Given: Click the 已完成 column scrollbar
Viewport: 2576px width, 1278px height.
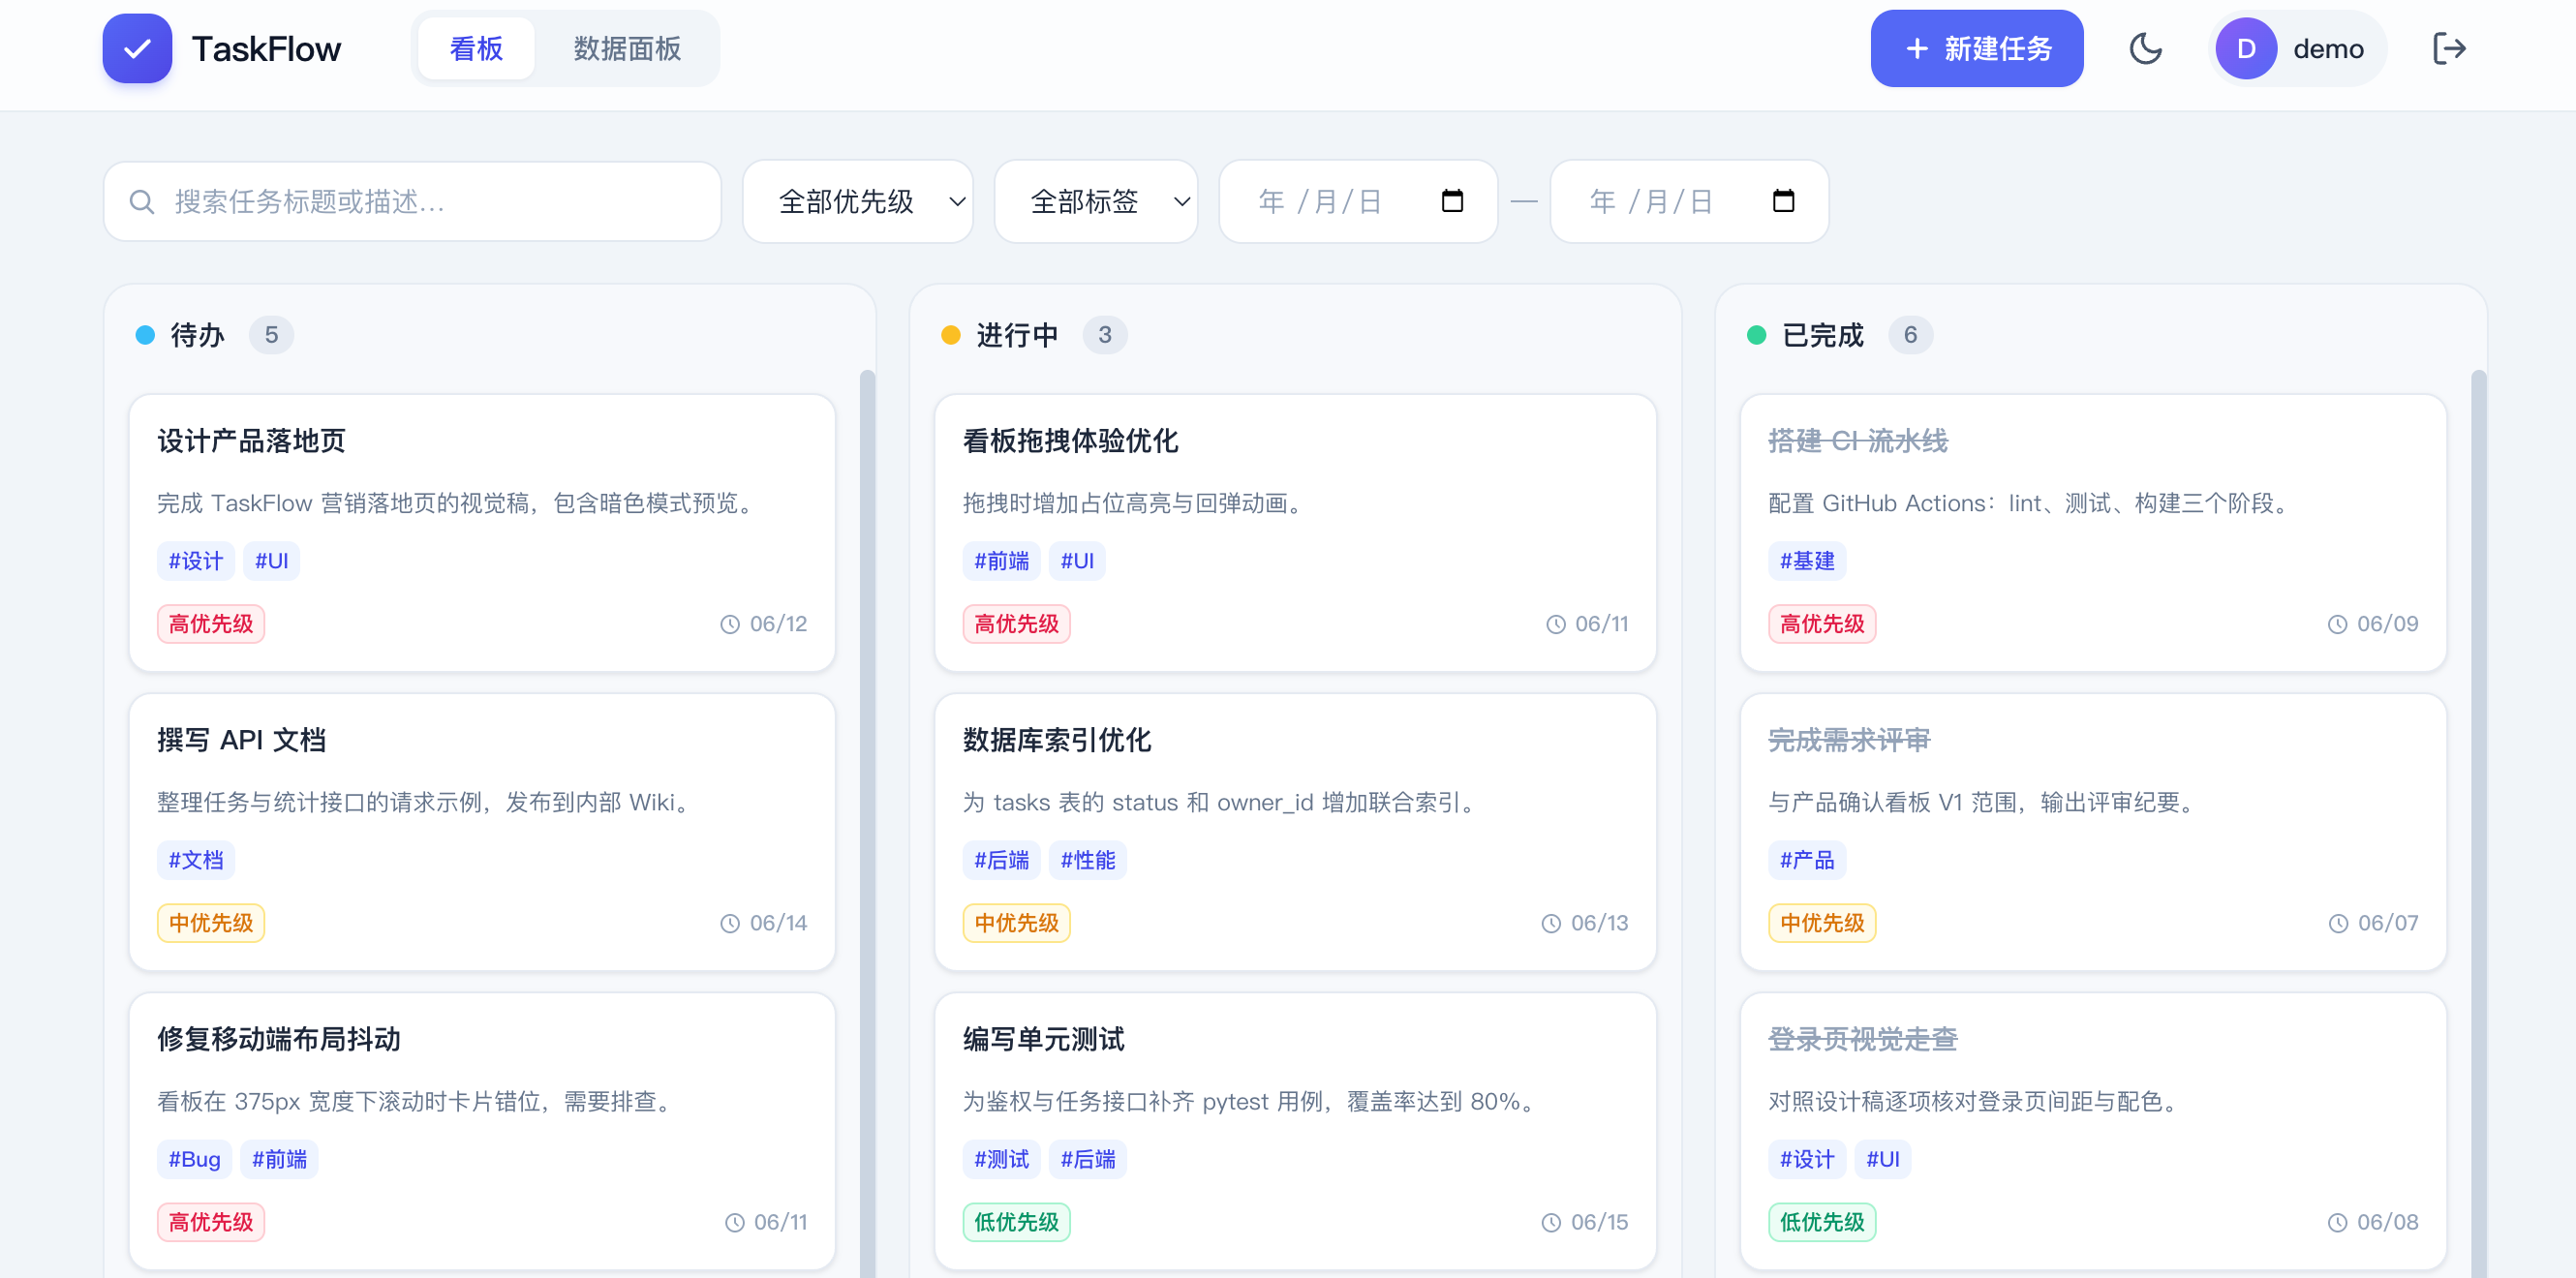Looking at the screenshot, I should (2478, 824).
